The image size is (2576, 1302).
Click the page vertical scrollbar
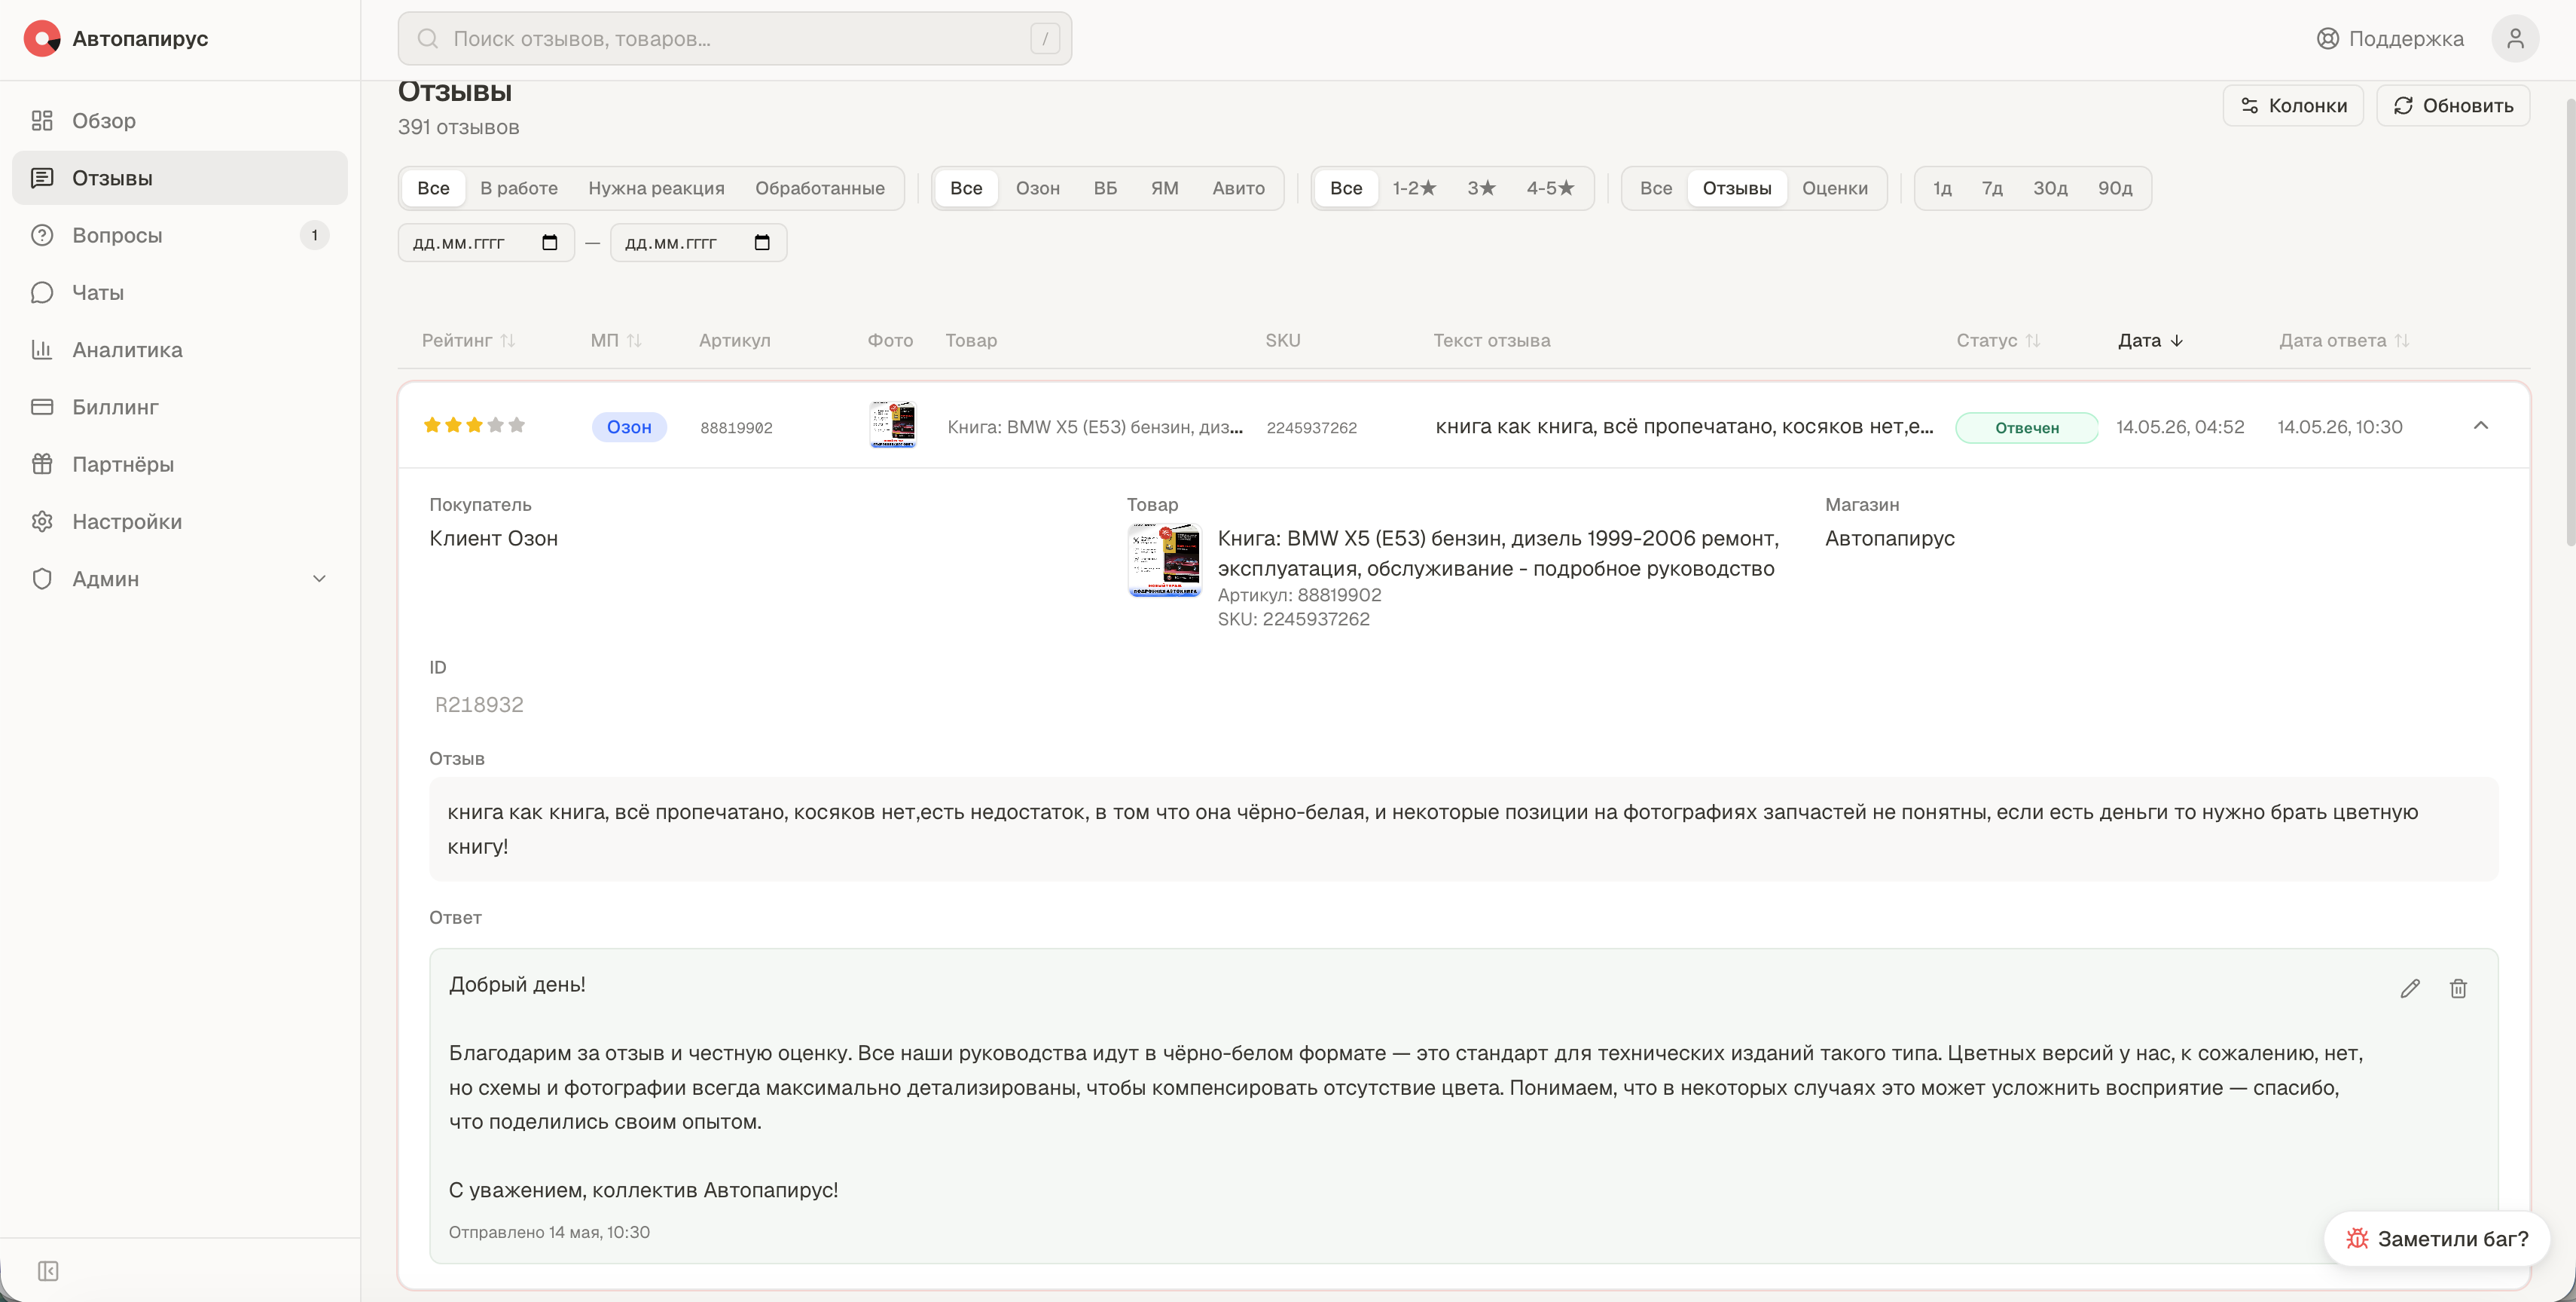click(2570, 320)
